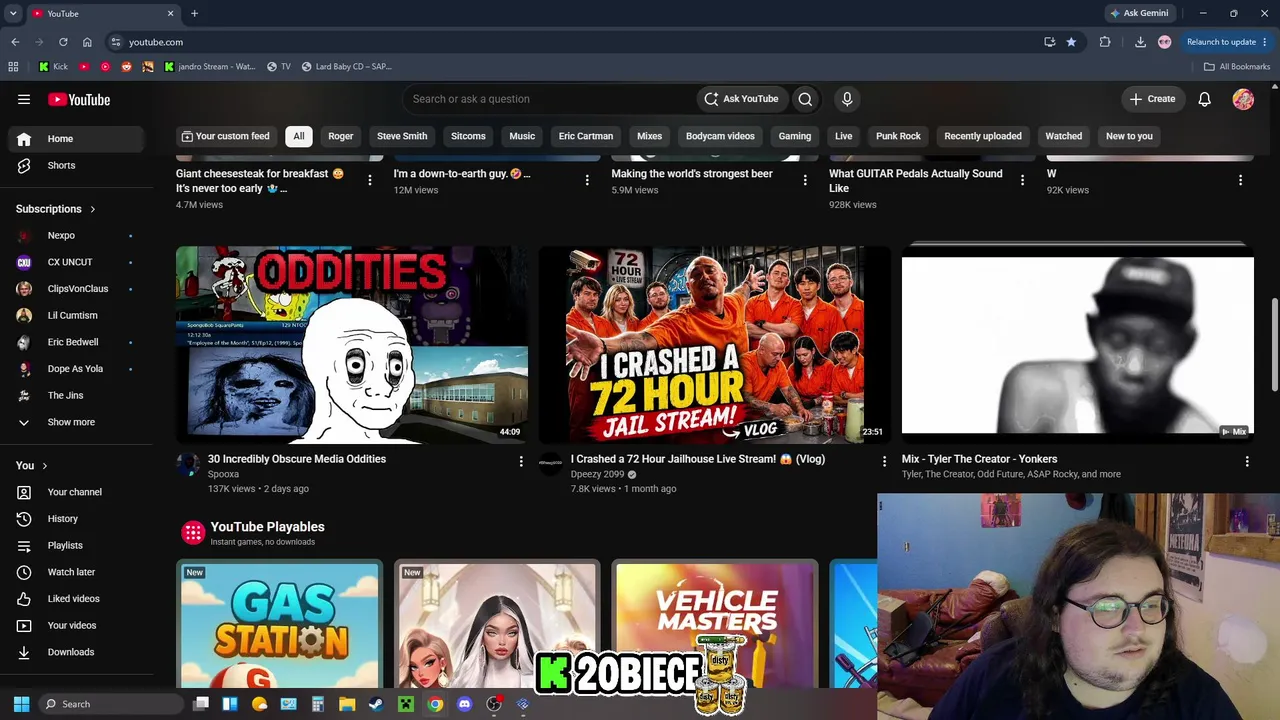Screen dimensions: 1280x720
Task: Expand the You section
Action: (x=32, y=465)
